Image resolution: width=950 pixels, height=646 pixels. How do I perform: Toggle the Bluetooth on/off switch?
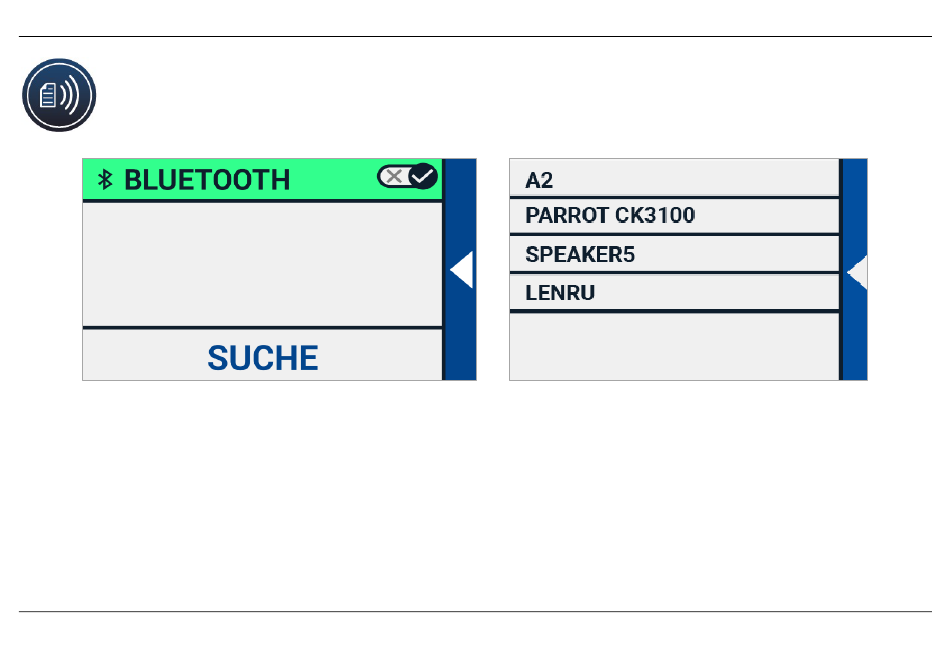407,177
